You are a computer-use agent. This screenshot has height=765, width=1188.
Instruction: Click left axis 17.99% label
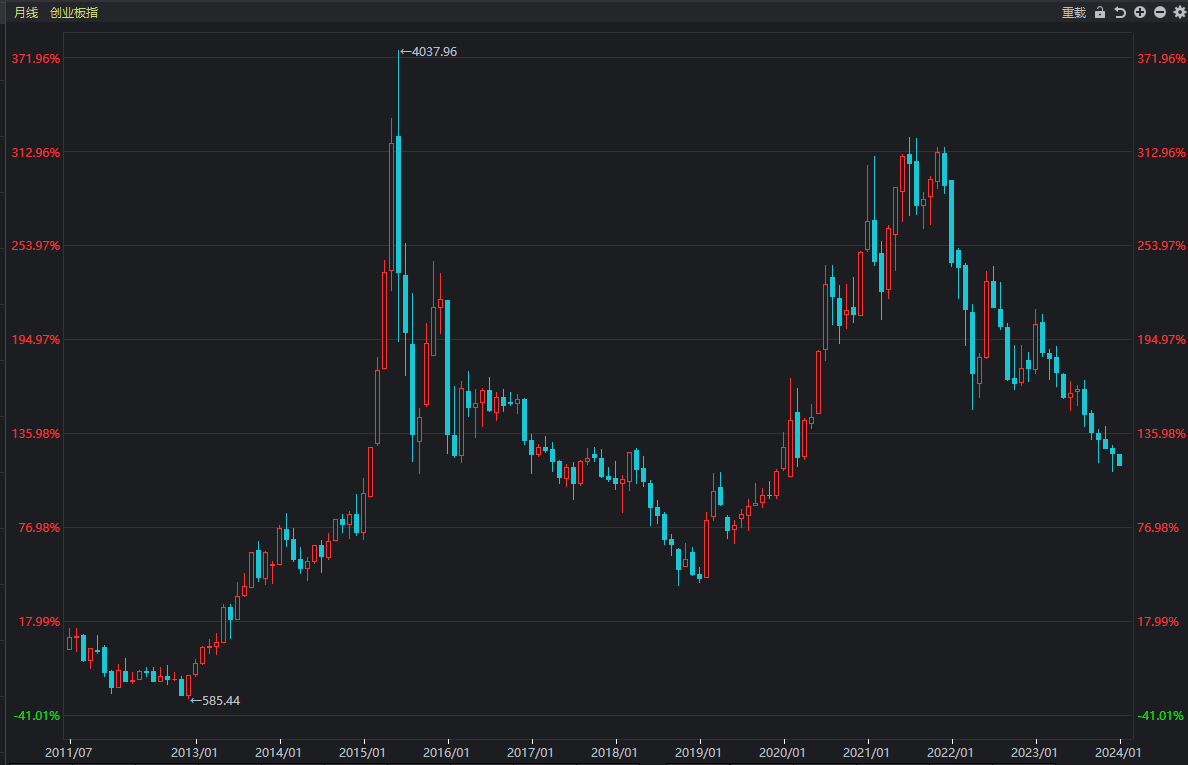point(39,621)
